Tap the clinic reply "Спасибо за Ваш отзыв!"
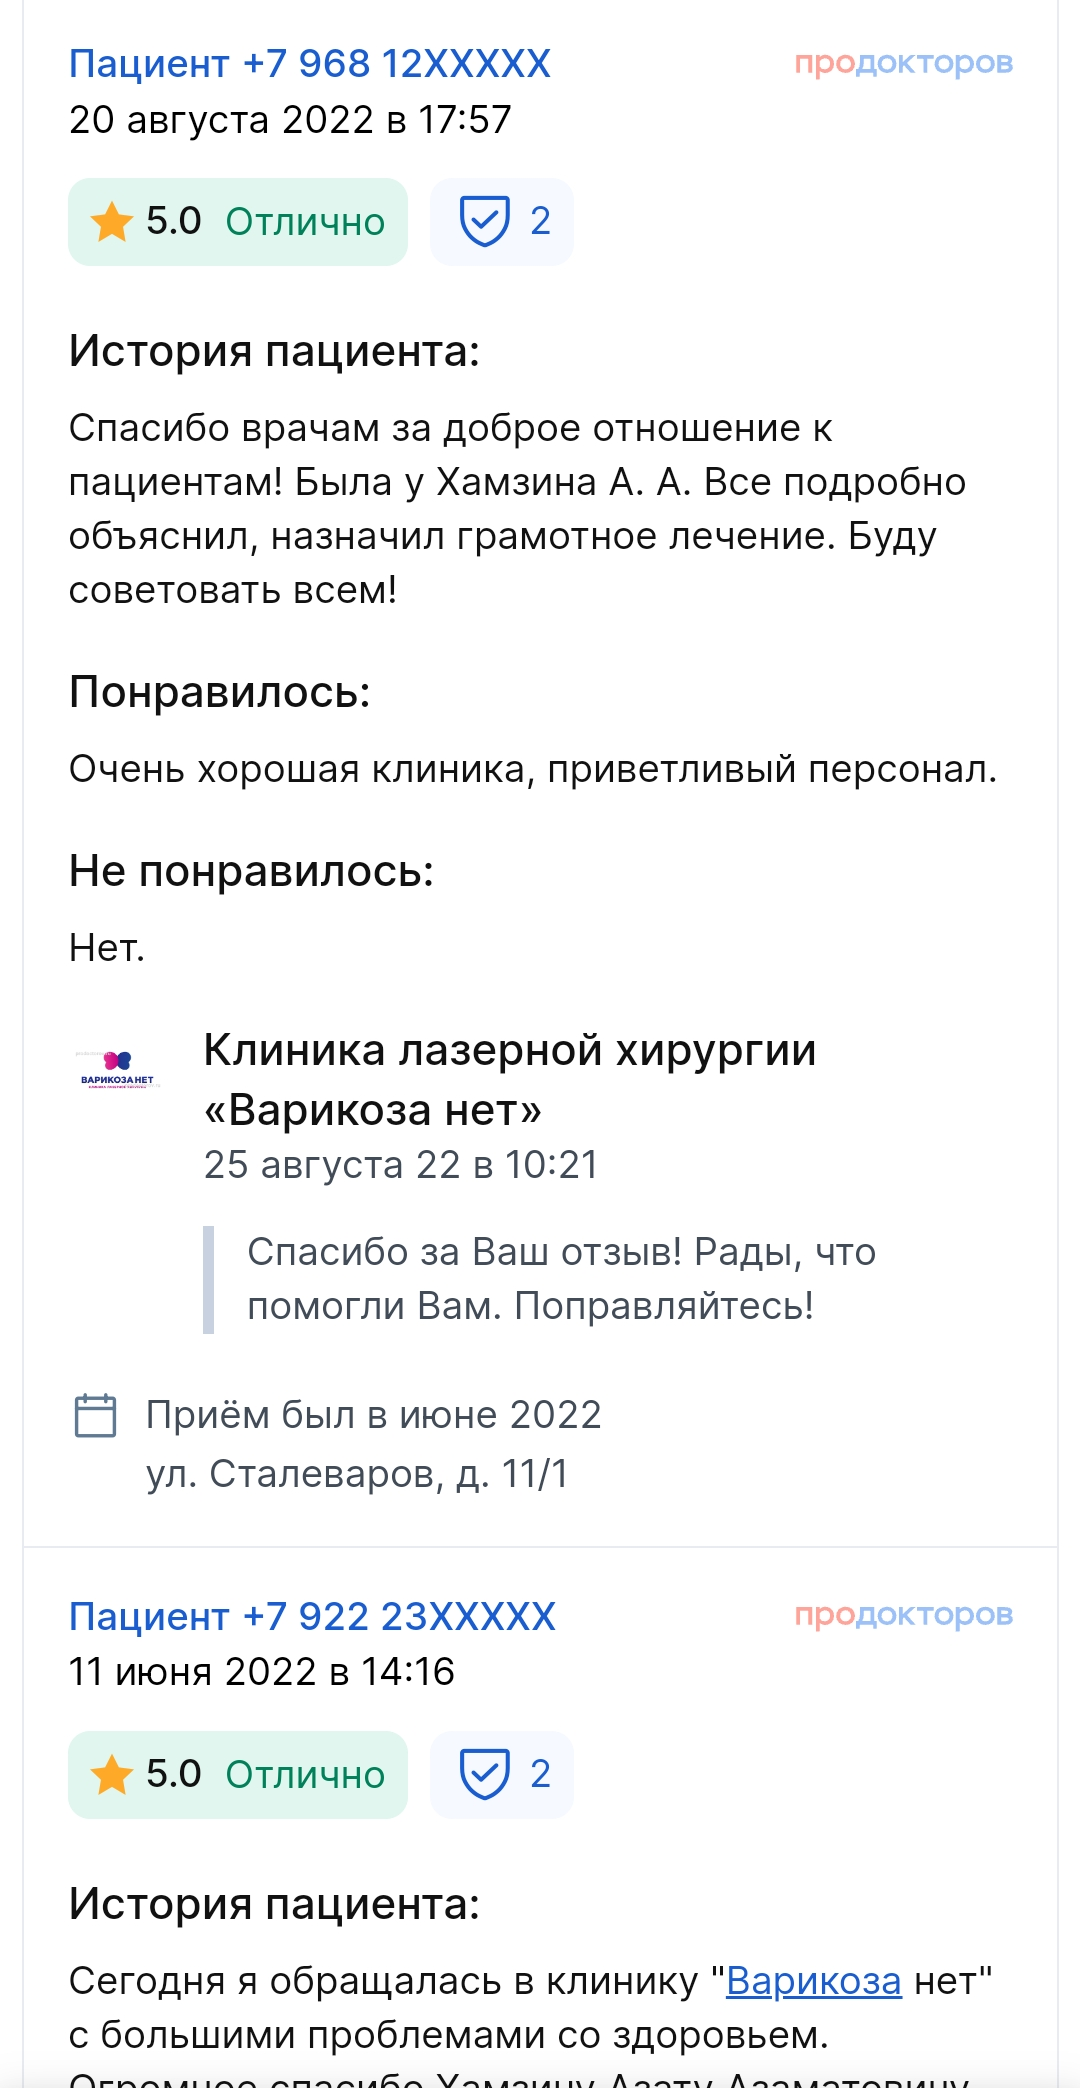This screenshot has width=1080, height=2088. pyautogui.click(x=560, y=1279)
